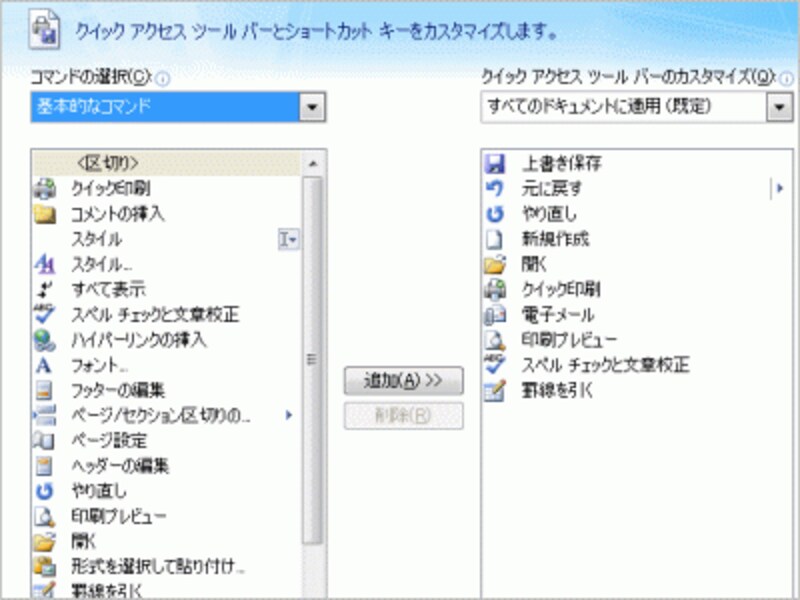Click the ページ設定 icon
Image resolution: width=800 pixels, height=600 pixels.
coord(44,440)
